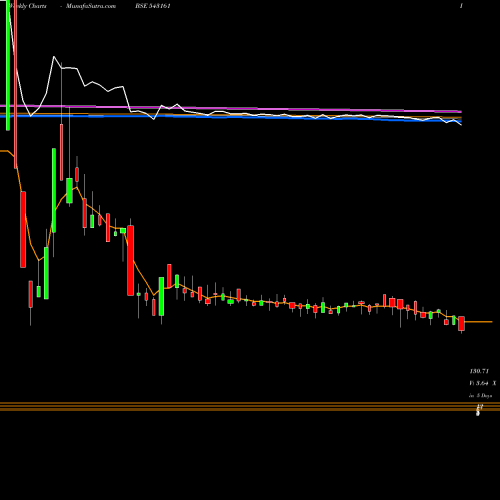This screenshot has height=500, width=500.
Task: Click the last red candlestick on the right
Action: pos(461,323)
